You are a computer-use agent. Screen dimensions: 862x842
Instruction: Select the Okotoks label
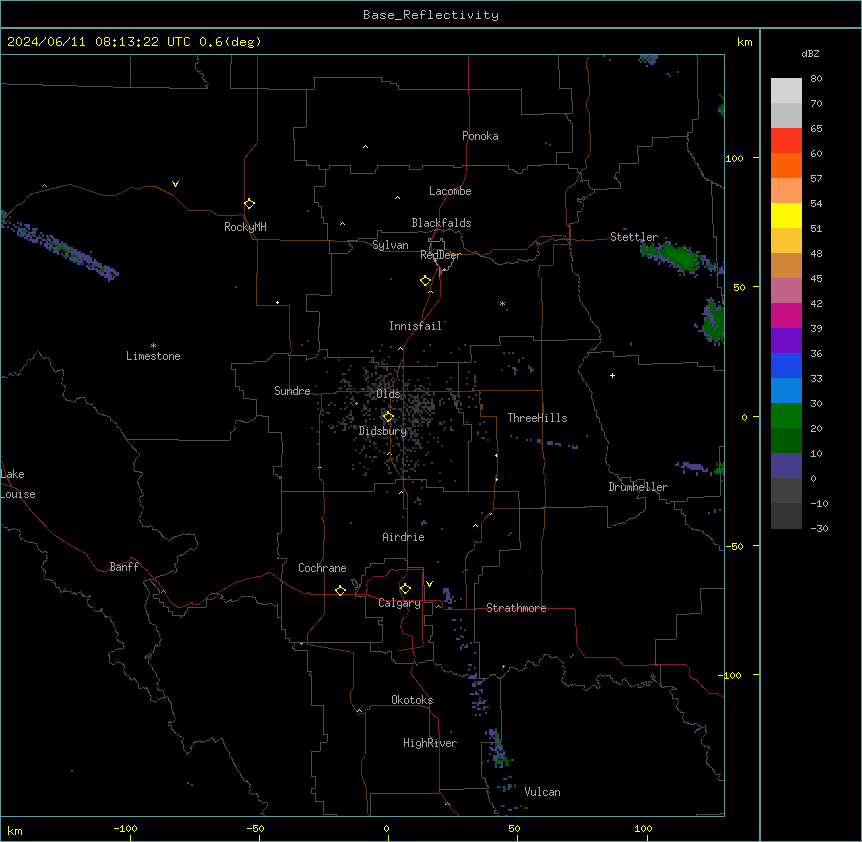(412, 700)
